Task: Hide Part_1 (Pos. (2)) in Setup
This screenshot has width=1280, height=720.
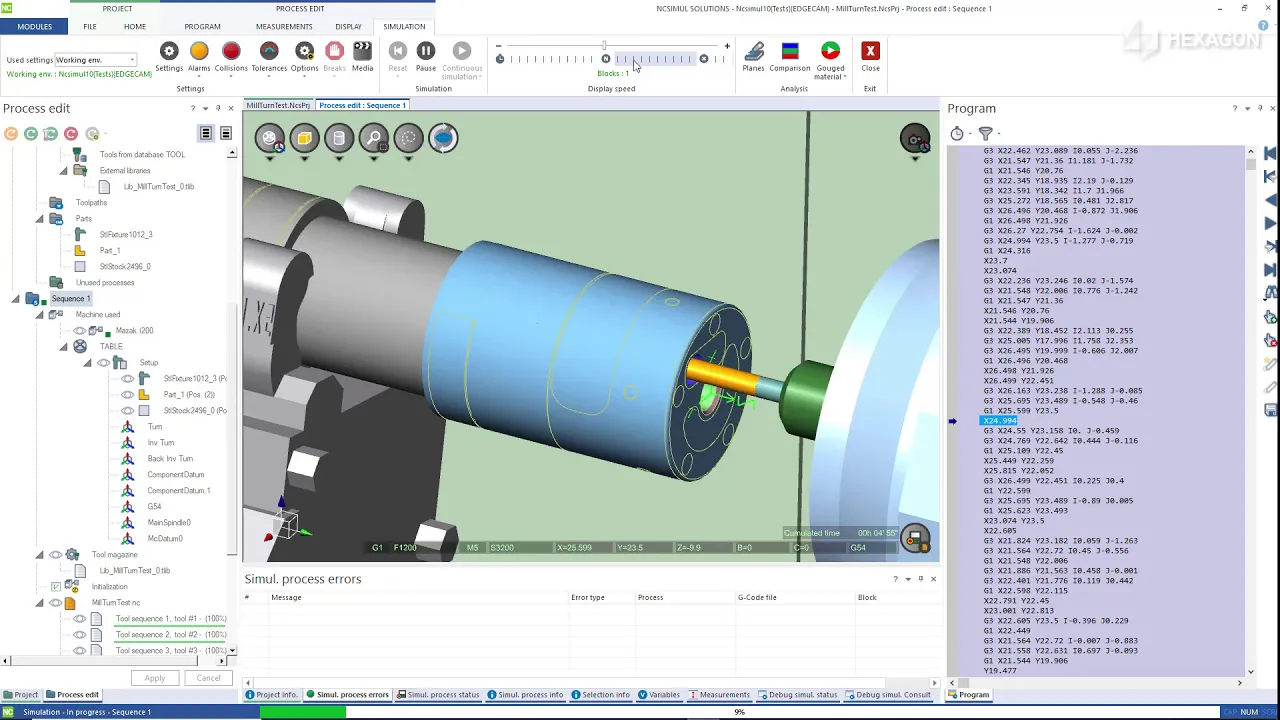Action: tap(127, 395)
